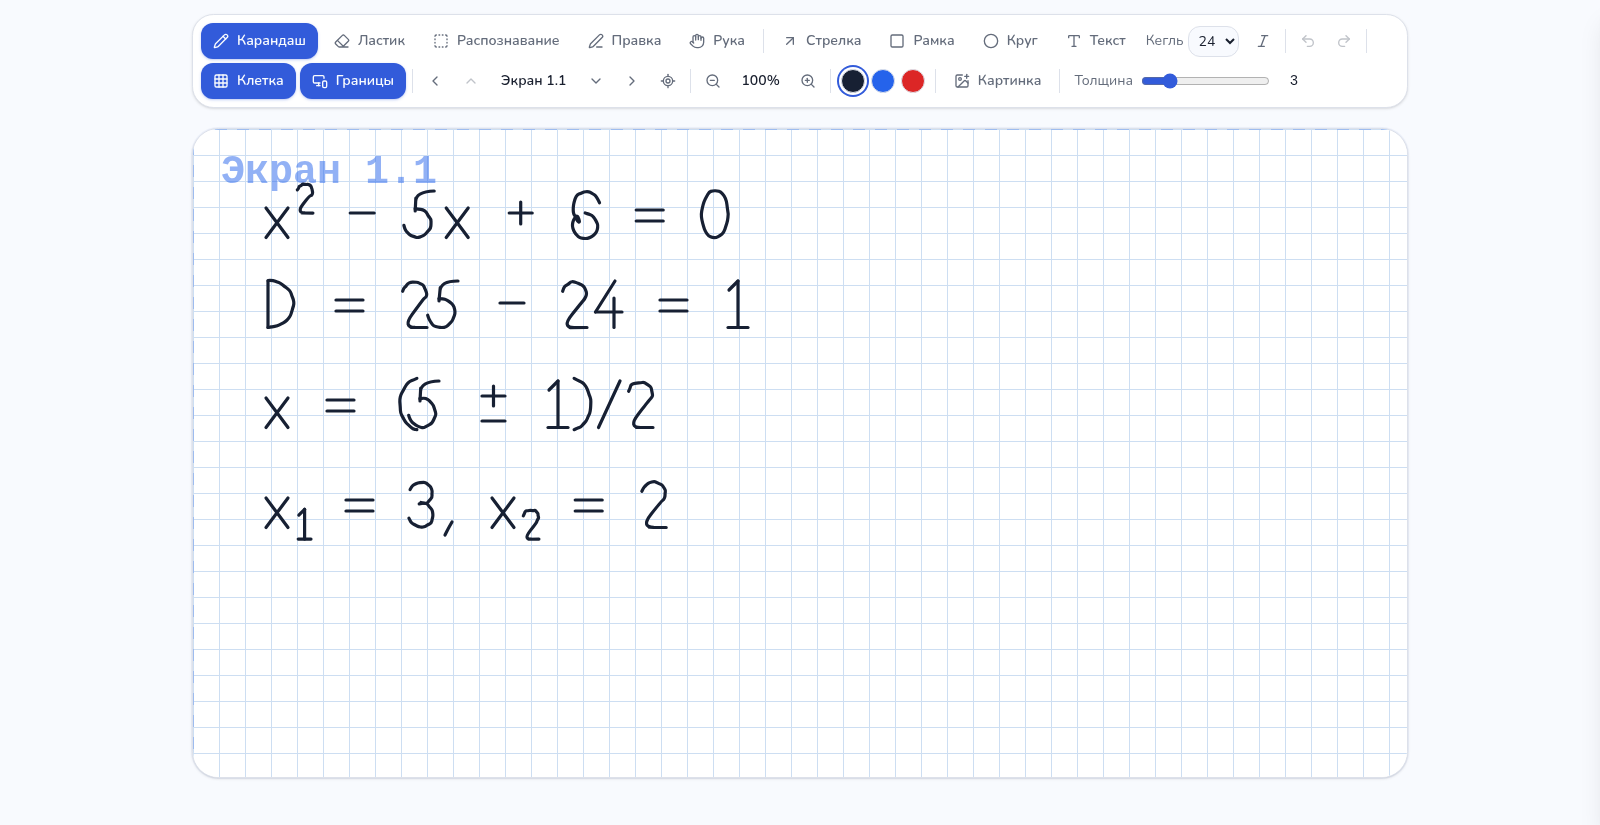The image size is (1600, 825).
Task: Adjust the Толщина thickness slider
Action: pyautogui.click(x=1205, y=81)
